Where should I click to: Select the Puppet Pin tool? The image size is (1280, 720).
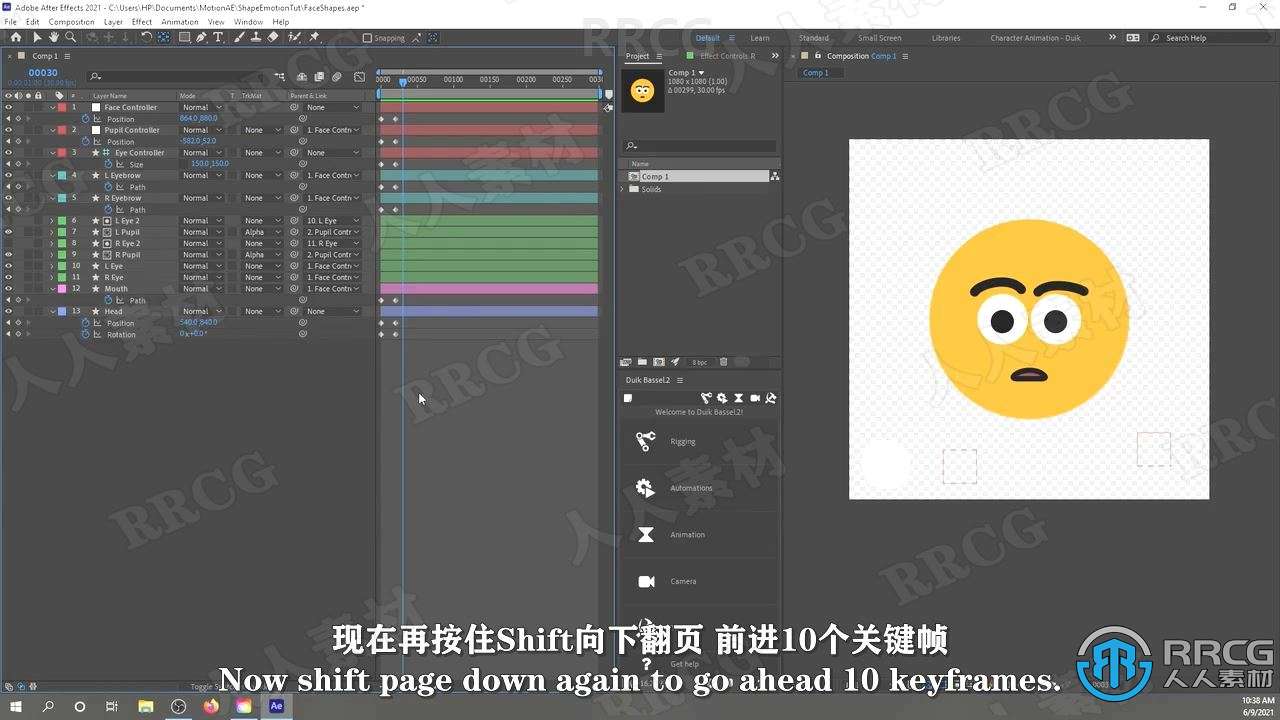314,37
